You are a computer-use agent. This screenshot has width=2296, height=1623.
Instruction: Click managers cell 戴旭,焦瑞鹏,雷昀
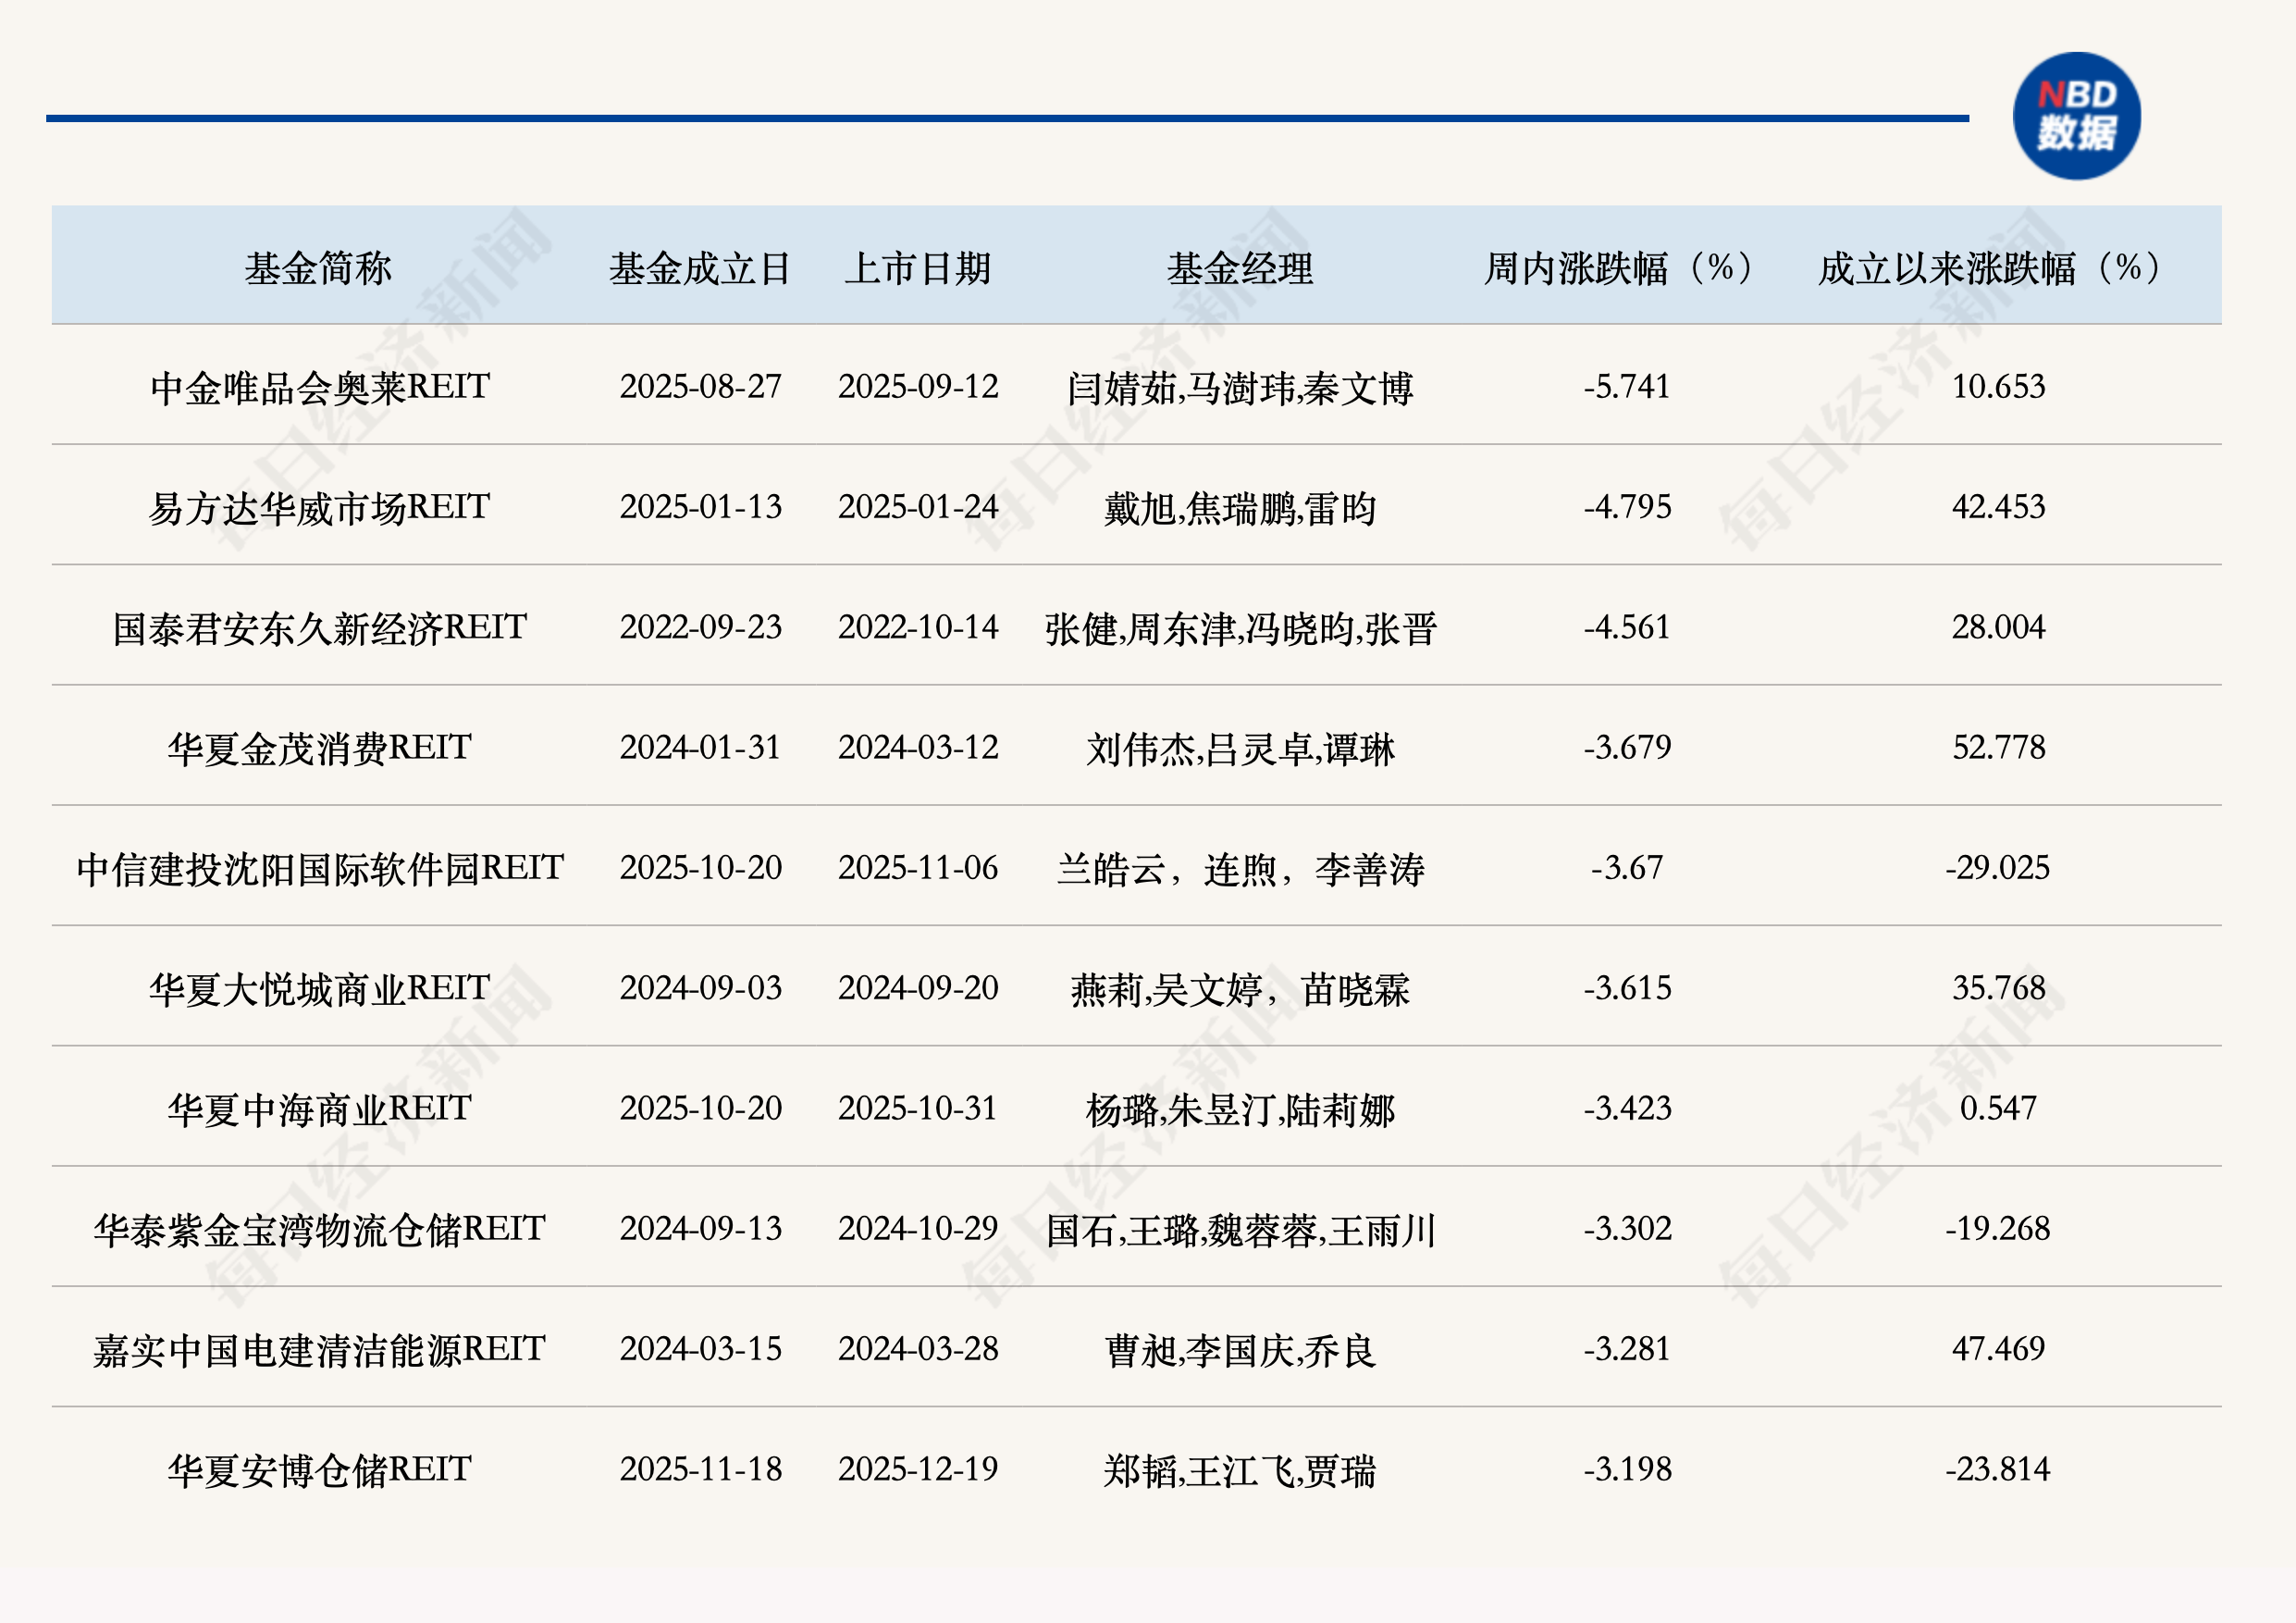(x=1240, y=508)
